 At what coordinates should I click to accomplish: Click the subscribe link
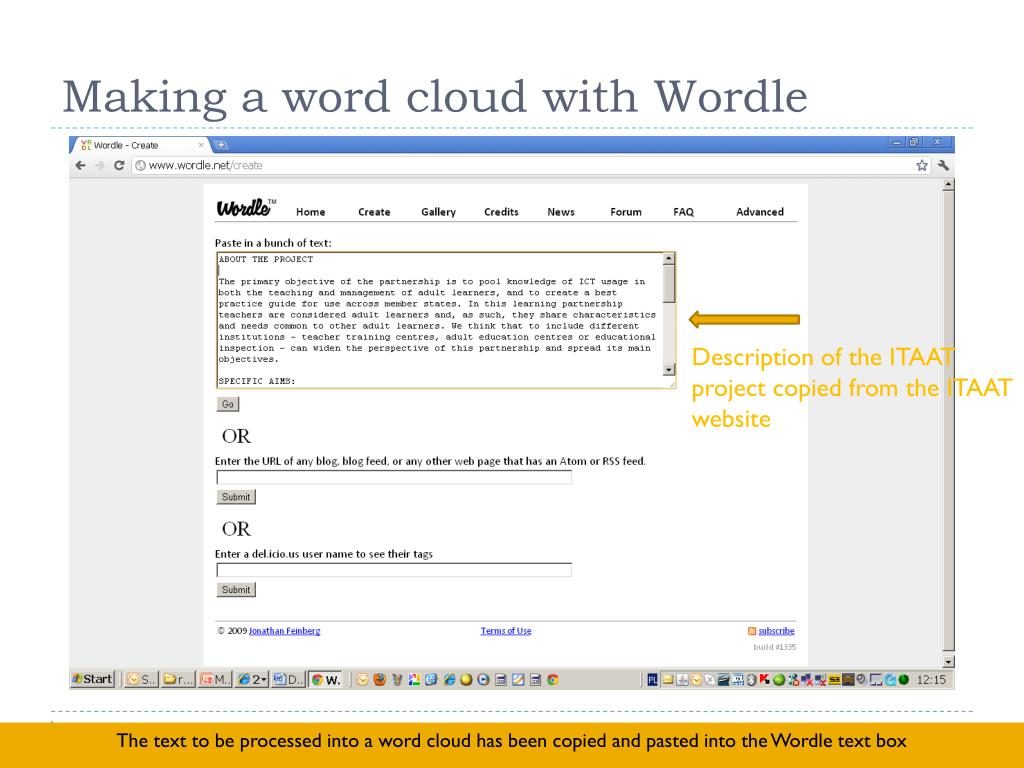point(776,631)
